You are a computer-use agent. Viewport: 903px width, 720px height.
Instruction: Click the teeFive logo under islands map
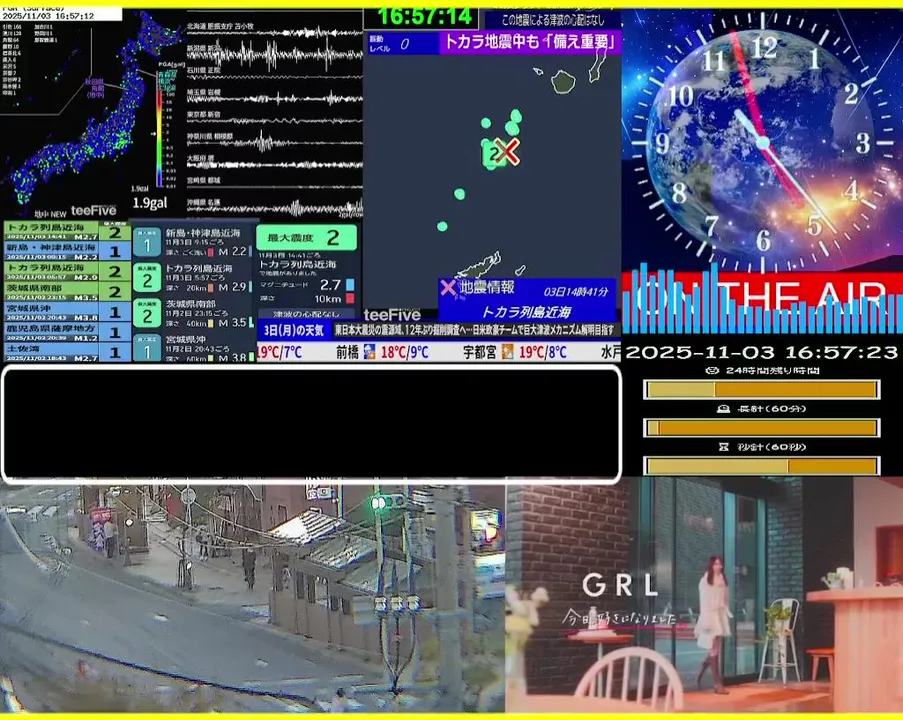pos(392,315)
